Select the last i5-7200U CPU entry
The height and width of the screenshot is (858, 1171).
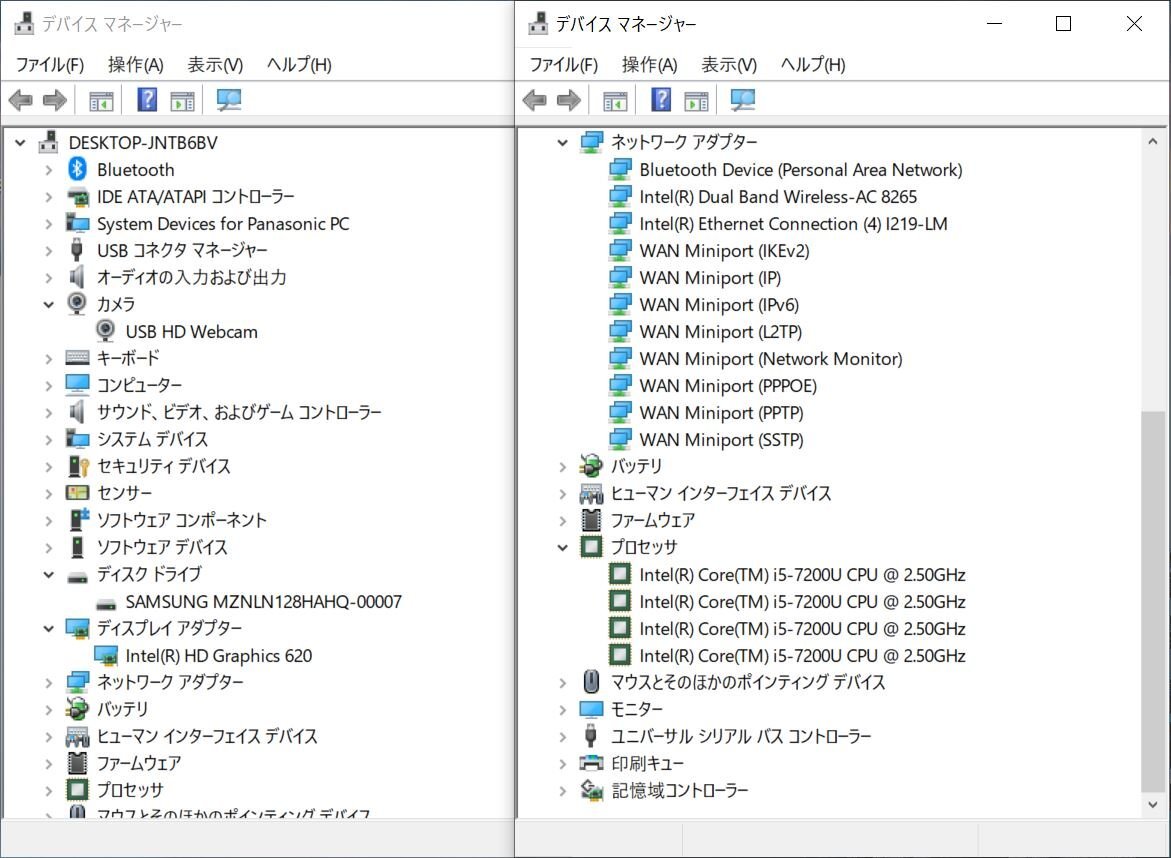(802, 656)
